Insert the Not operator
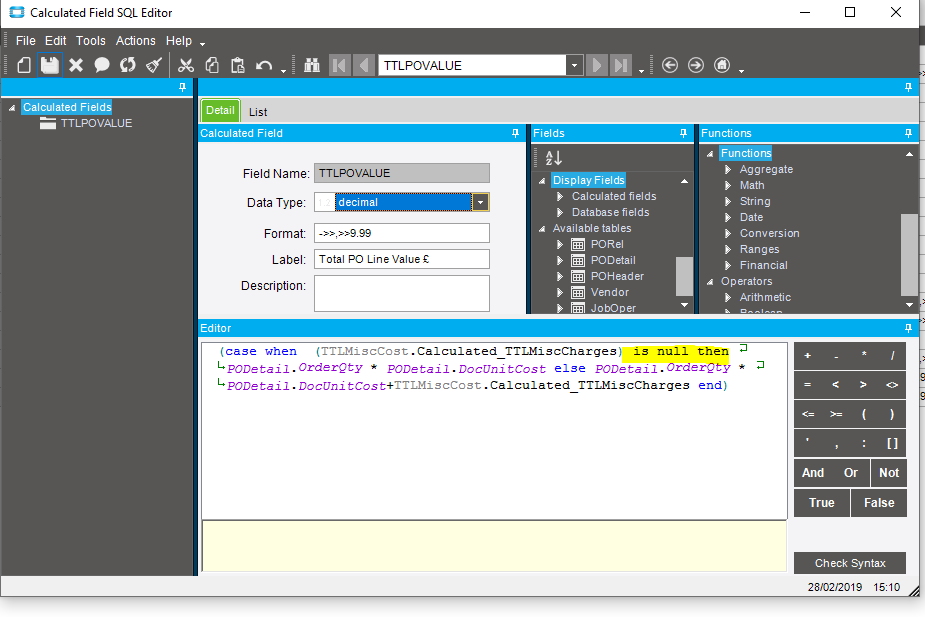The image size is (925, 617). click(888, 472)
